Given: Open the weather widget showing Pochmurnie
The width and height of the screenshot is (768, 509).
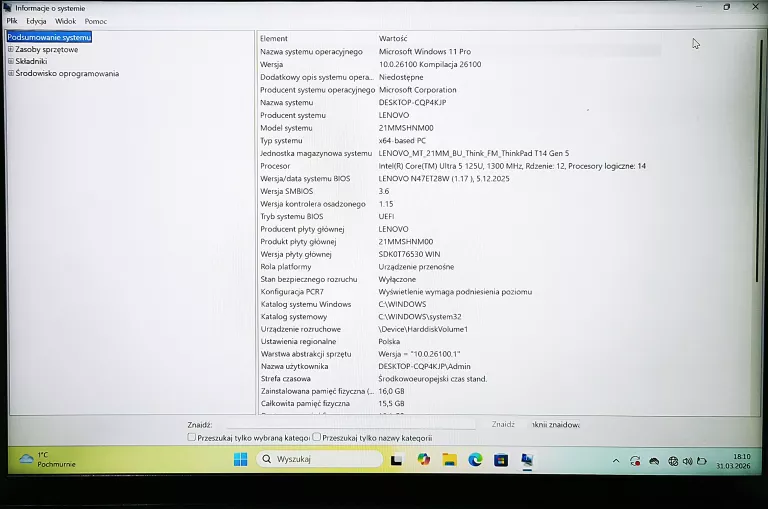Looking at the screenshot, I should (48, 460).
